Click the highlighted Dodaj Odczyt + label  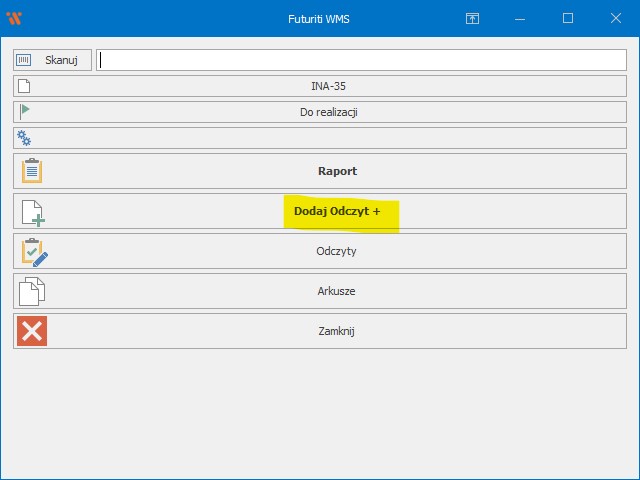[337, 211]
